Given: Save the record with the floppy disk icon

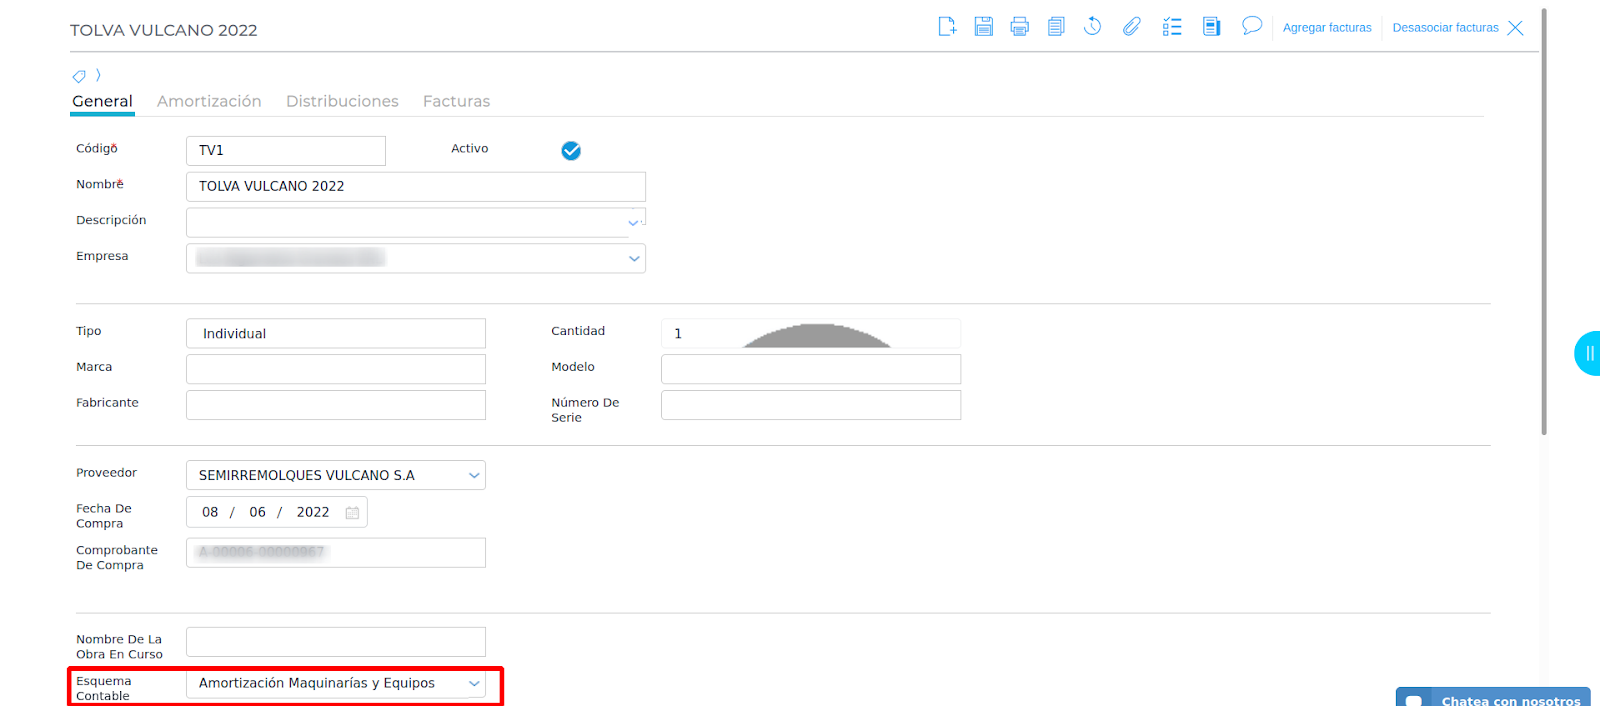Looking at the screenshot, I should (x=984, y=27).
